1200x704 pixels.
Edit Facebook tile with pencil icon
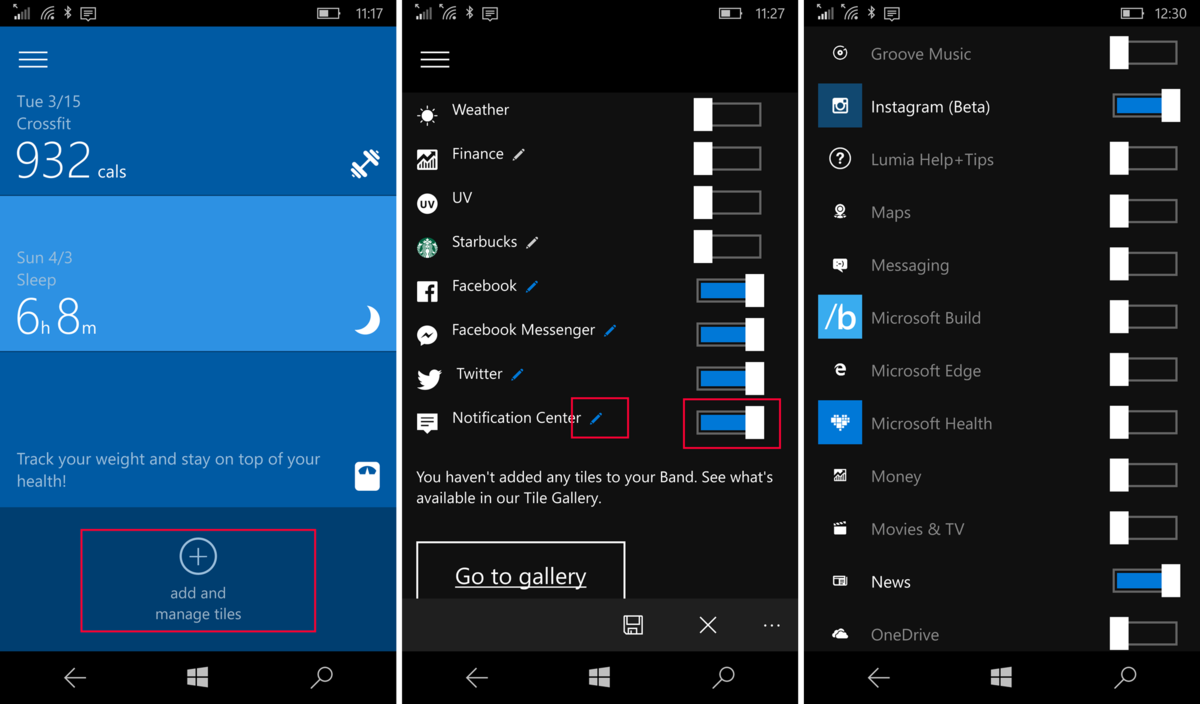click(532, 287)
